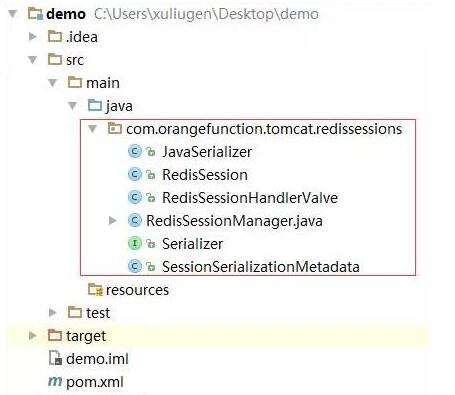This screenshot has width=455, height=395.
Task: Click the RedisSession class icon
Action: point(135,175)
